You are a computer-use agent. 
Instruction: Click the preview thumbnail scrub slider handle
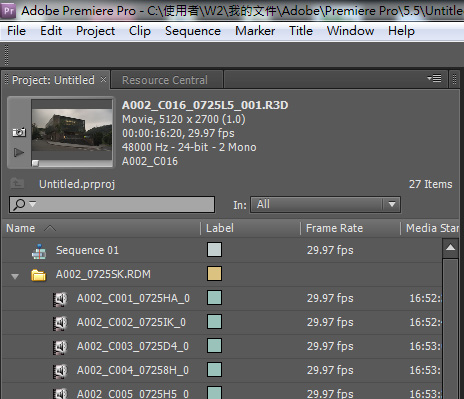click(x=35, y=163)
